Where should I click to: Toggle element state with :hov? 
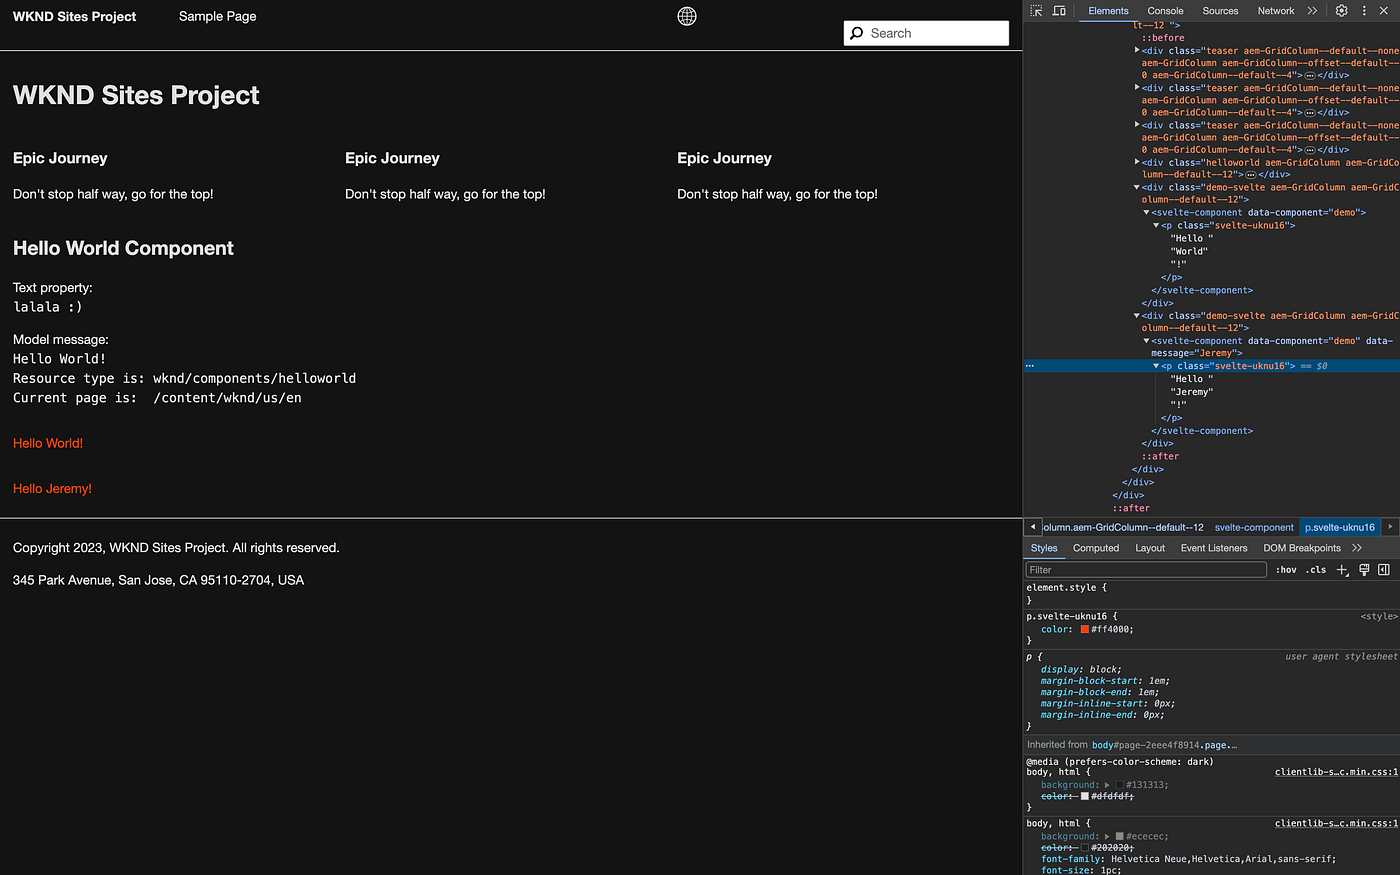tap(1286, 570)
